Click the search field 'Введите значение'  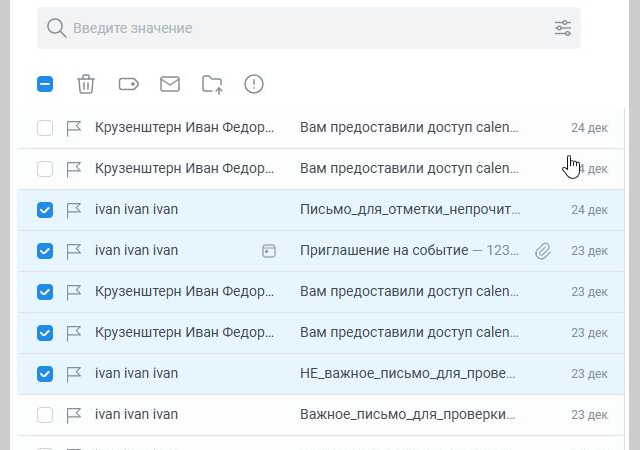[x=309, y=28]
